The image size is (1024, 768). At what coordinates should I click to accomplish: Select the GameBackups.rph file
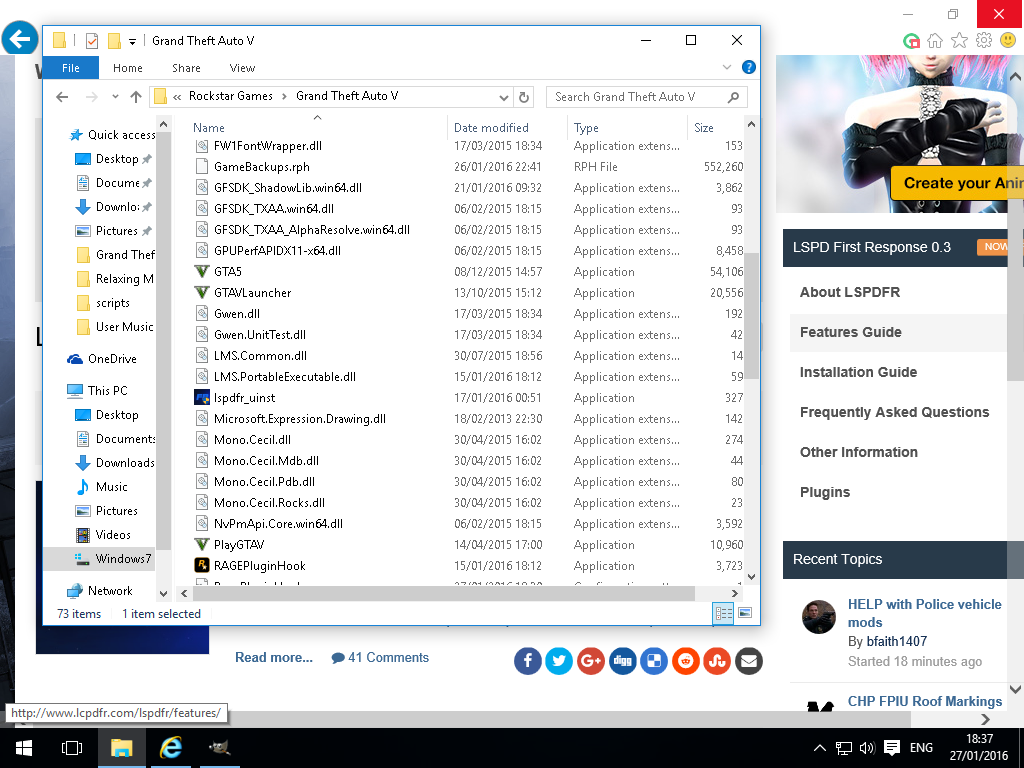(262, 167)
